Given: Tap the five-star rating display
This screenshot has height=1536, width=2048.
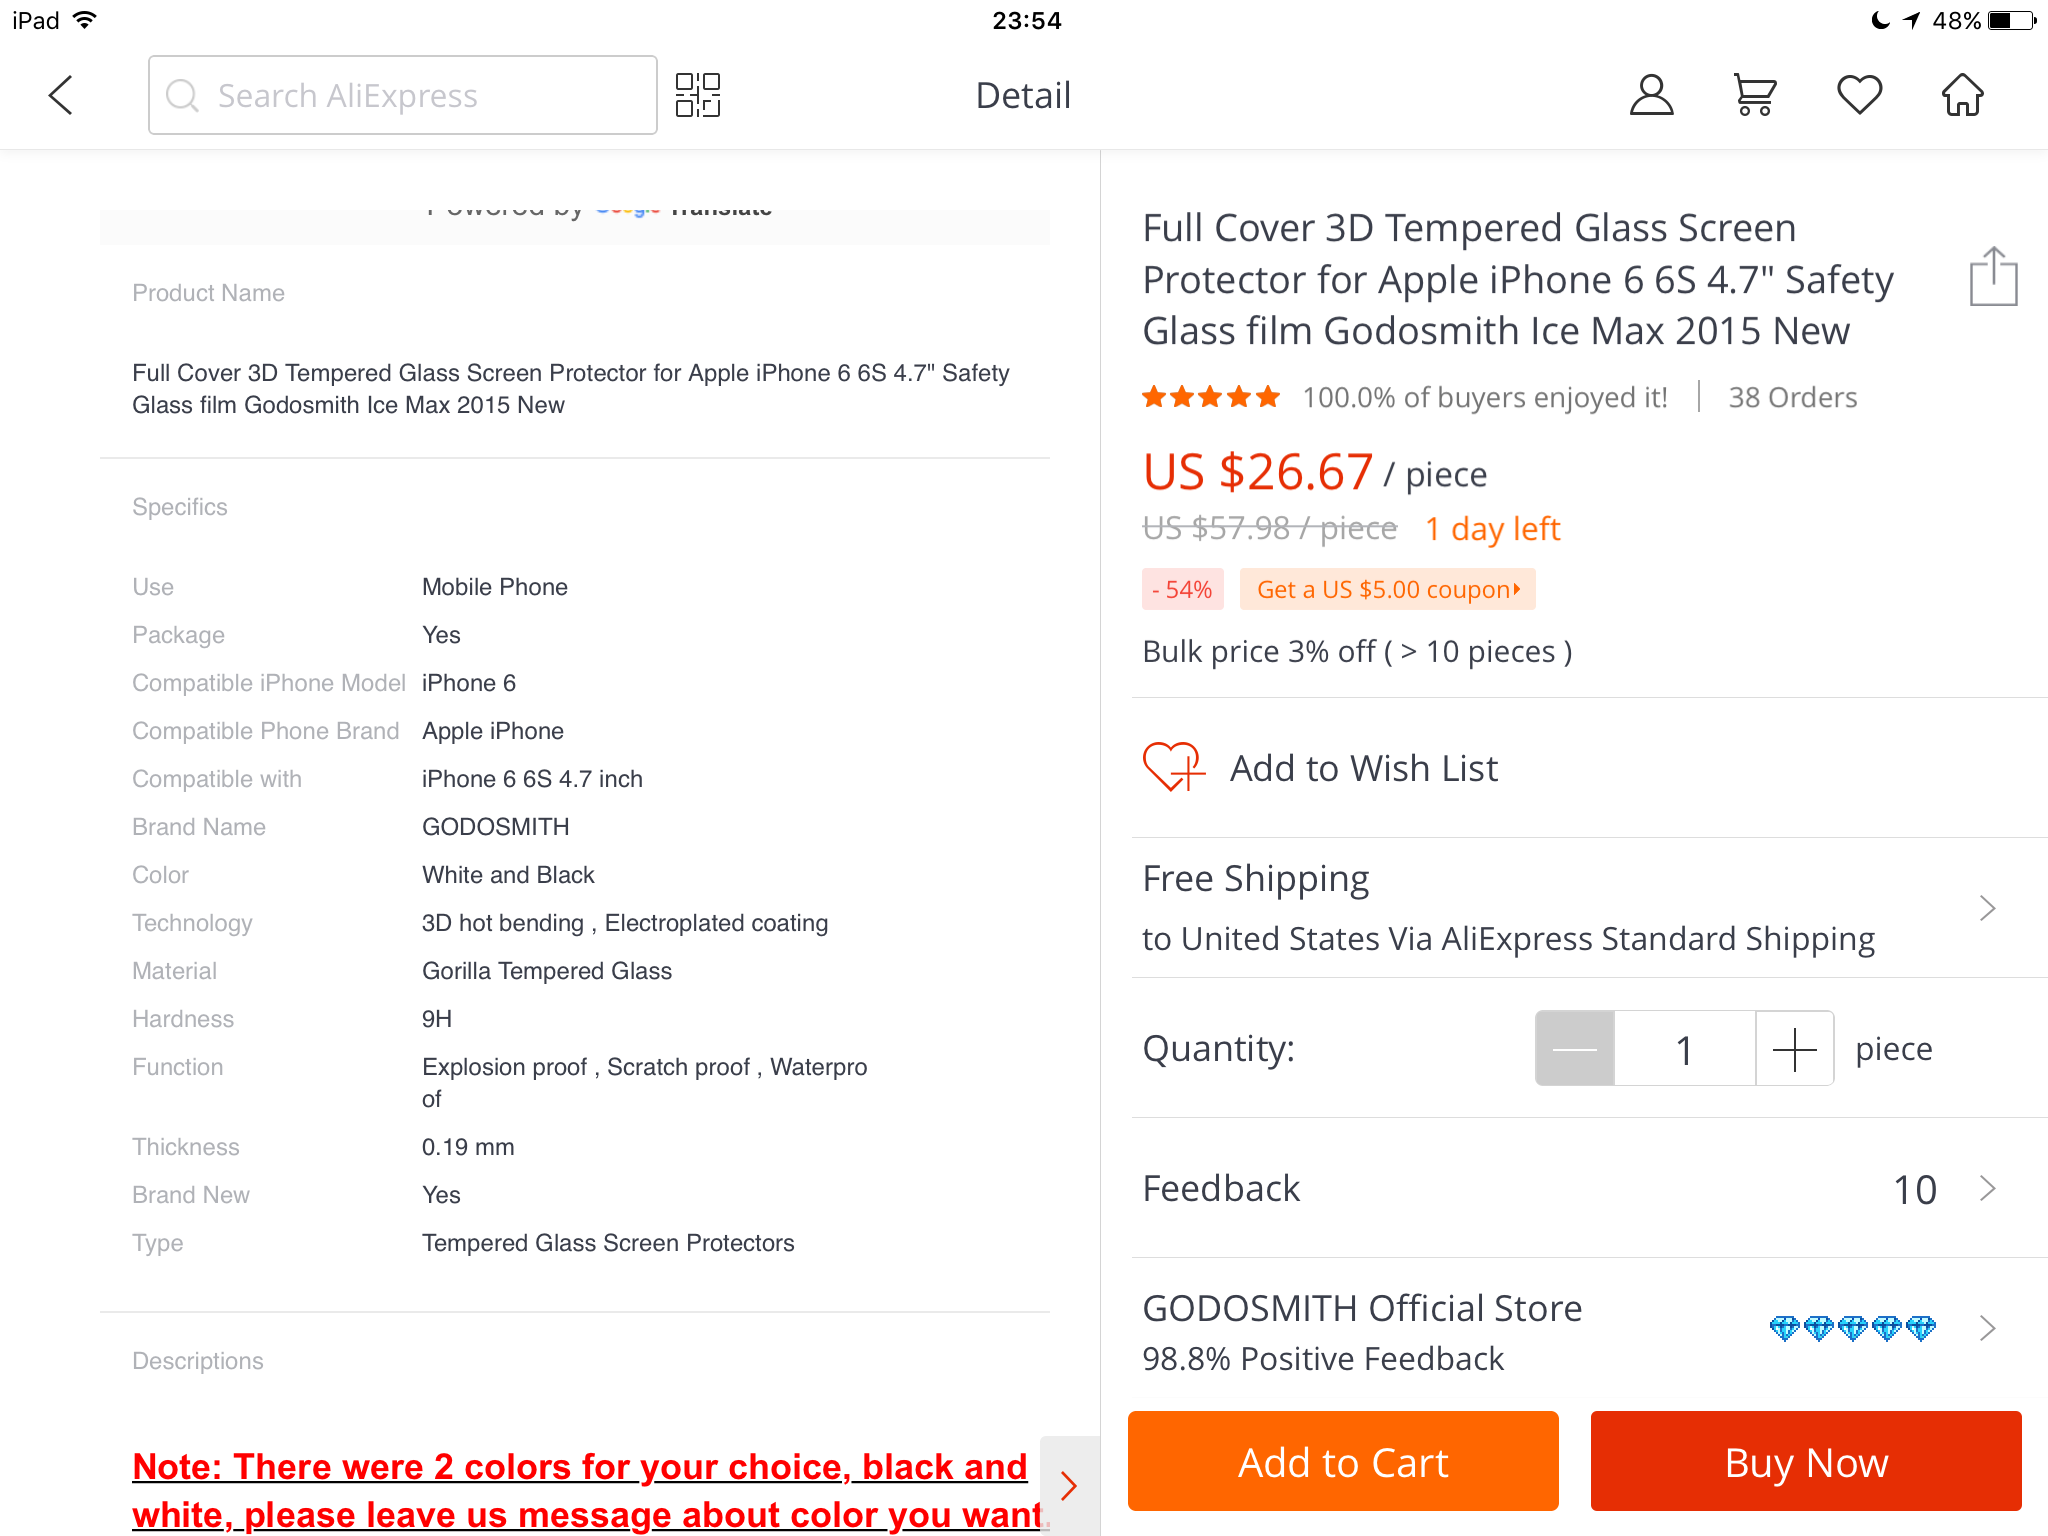Looking at the screenshot, I should pyautogui.click(x=1211, y=397).
